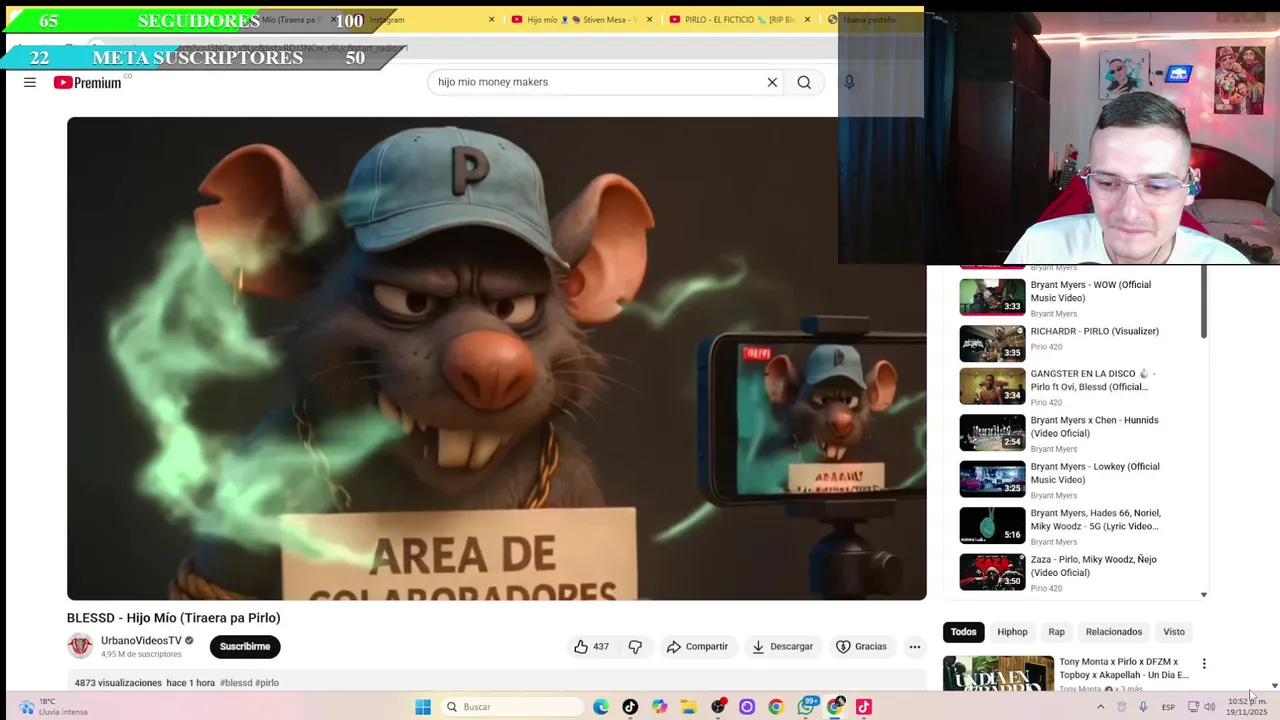This screenshot has height=720, width=1280.
Task: Open weather widget showing 18°C
Action: pos(53,707)
